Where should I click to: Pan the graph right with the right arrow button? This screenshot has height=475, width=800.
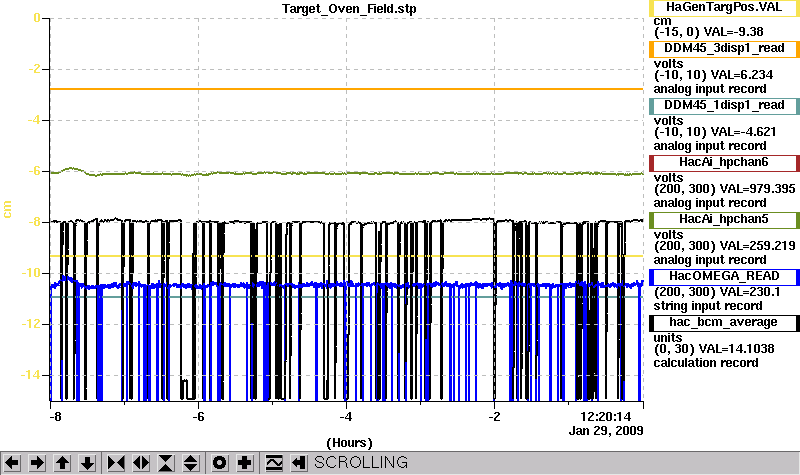pos(37,463)
